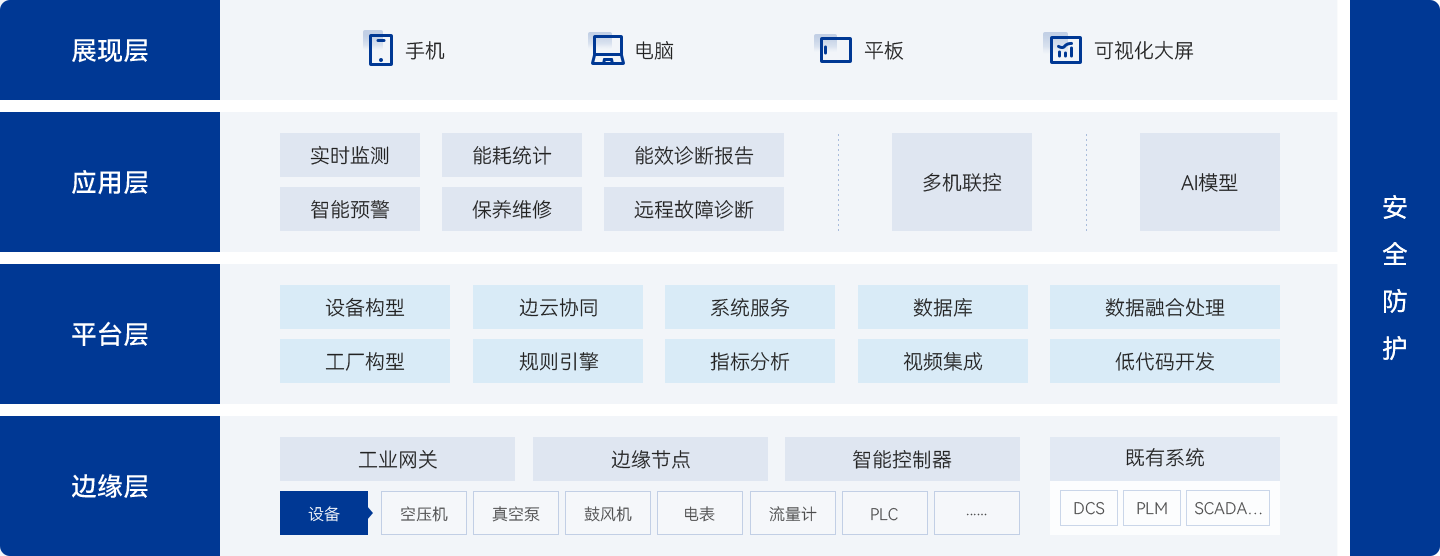Click the visualization big screen chart icon

tap(1066, 50)
